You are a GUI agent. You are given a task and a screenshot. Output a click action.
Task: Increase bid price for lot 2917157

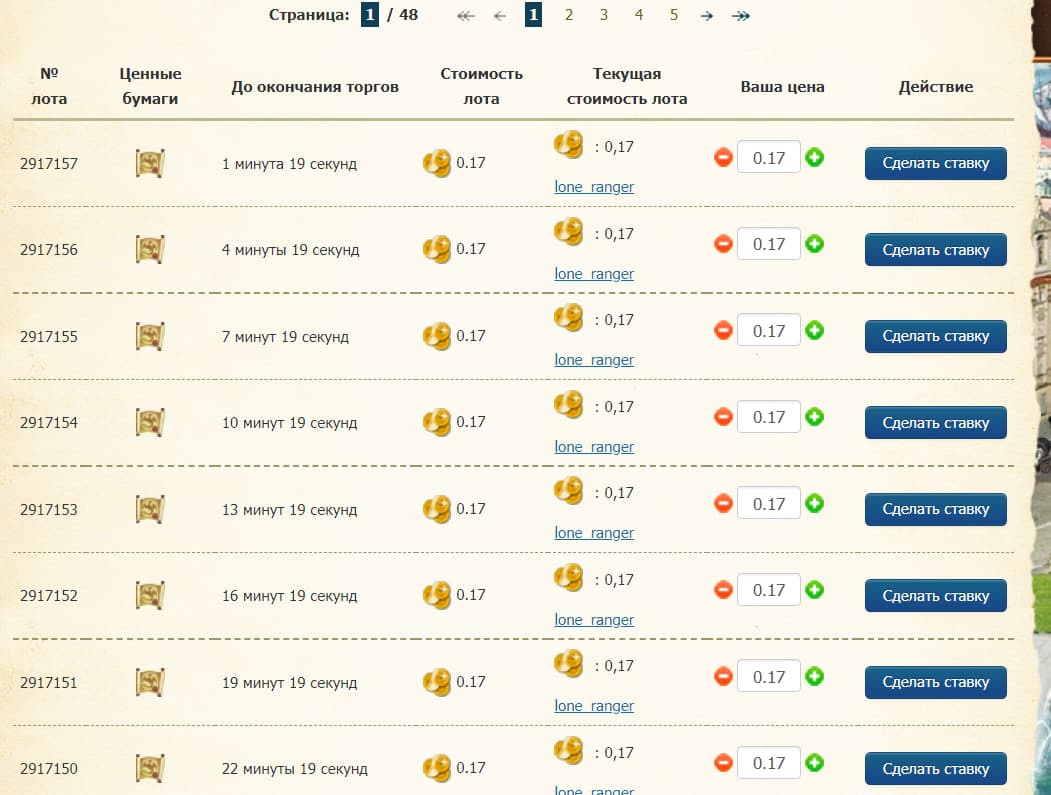click(814, 158)
